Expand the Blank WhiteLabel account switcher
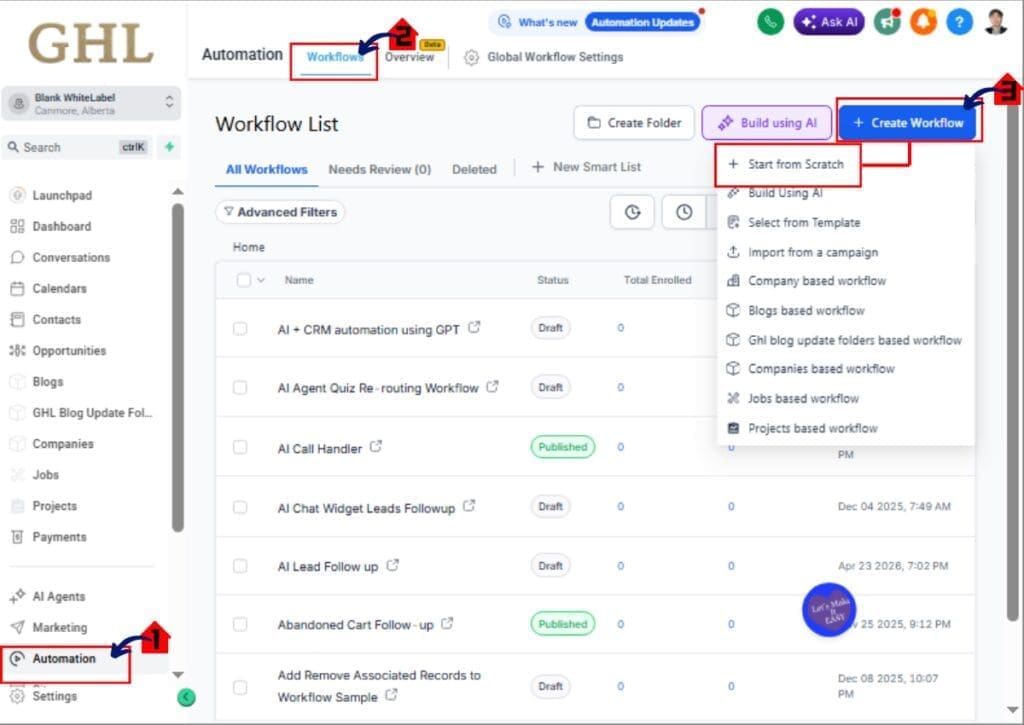The image size is (1024, 725). (x=91, y=103)
